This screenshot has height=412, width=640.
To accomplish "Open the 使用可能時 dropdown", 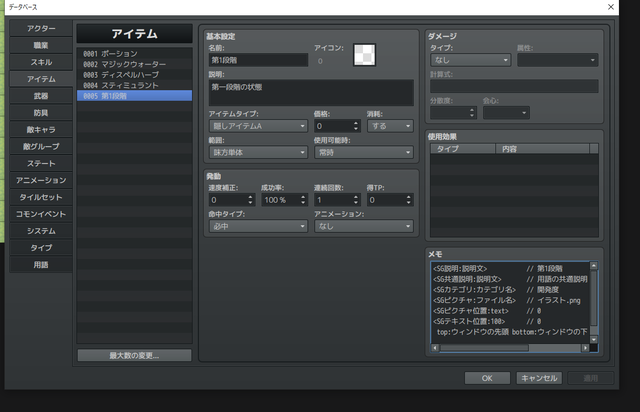I will 364,152.
